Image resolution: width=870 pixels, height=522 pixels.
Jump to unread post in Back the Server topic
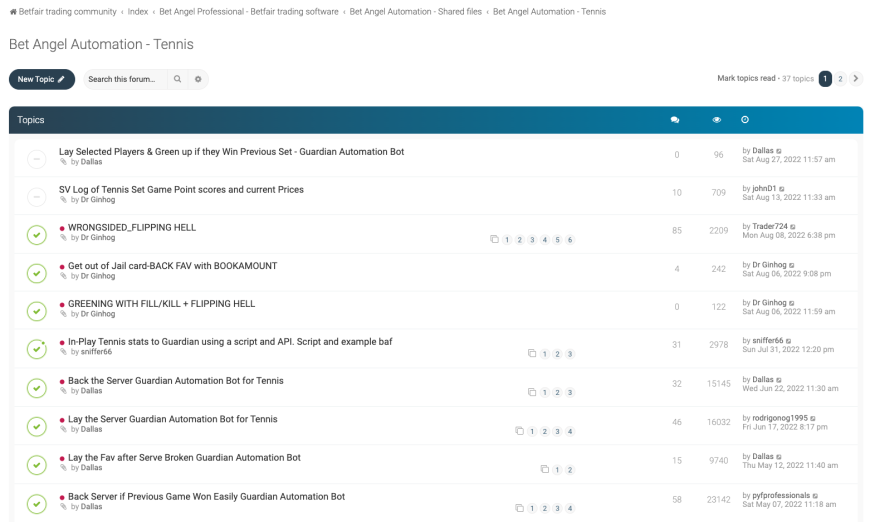click(62, 382)
